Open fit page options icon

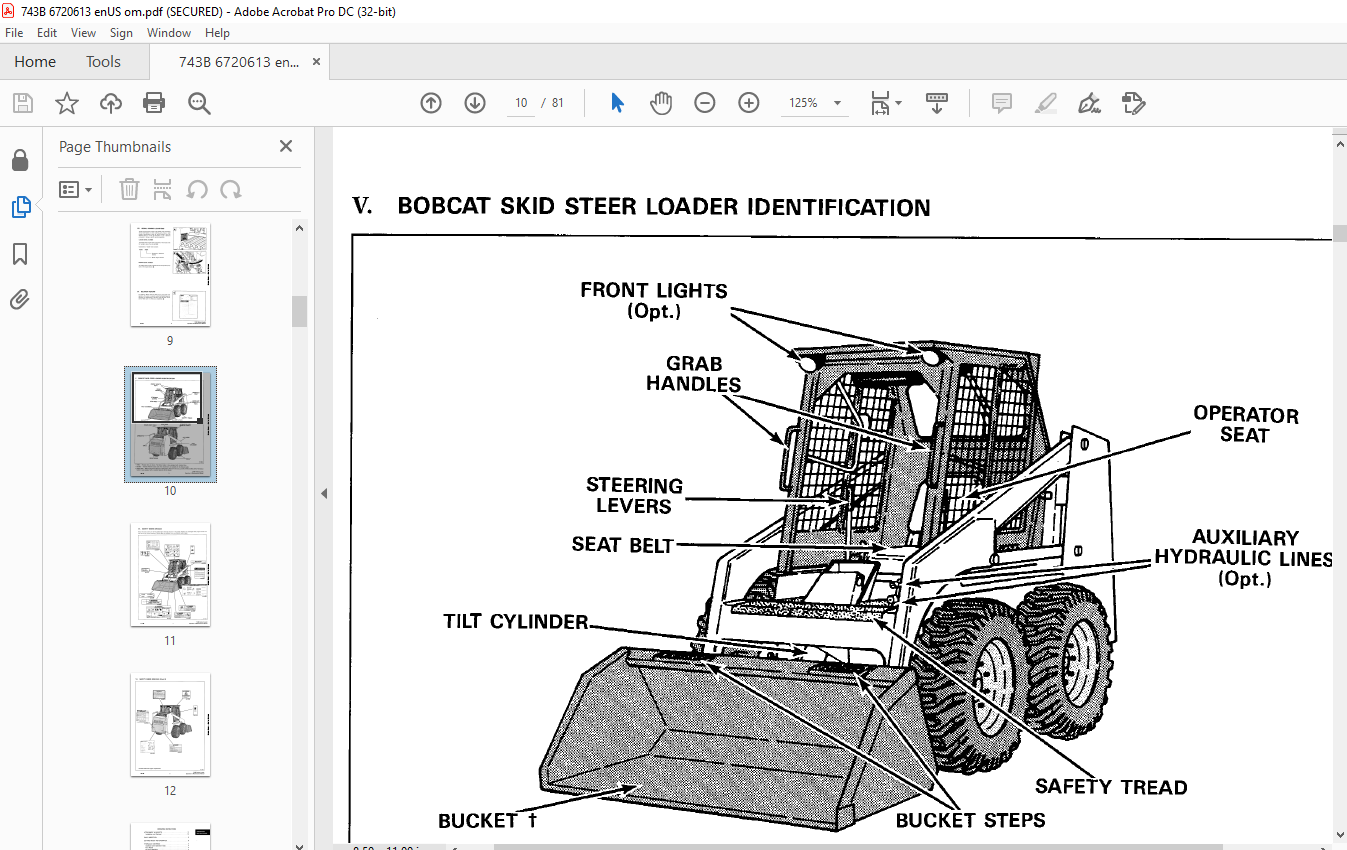(880, 103)
